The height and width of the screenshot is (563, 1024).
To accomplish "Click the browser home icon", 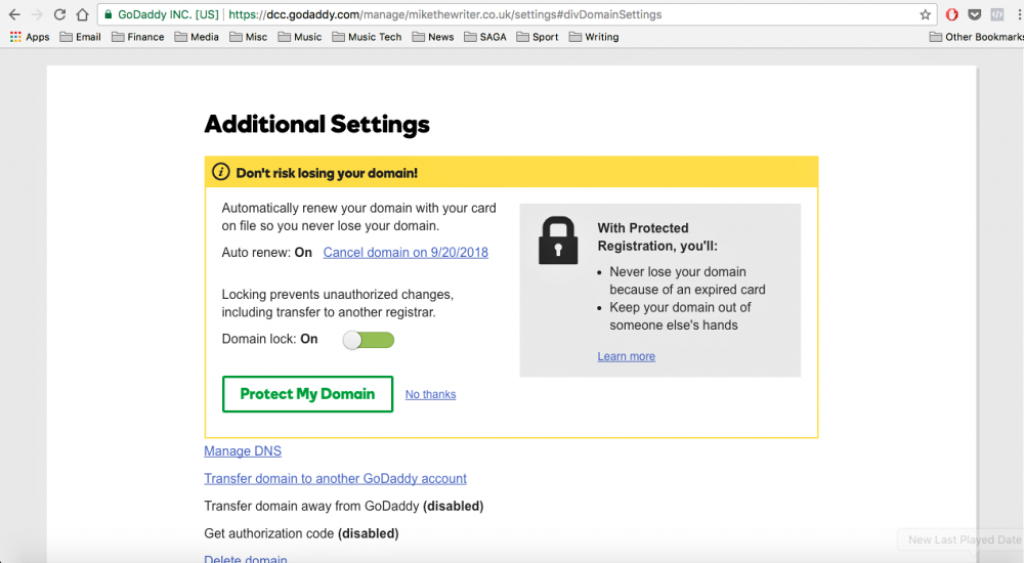I will 82,15.
